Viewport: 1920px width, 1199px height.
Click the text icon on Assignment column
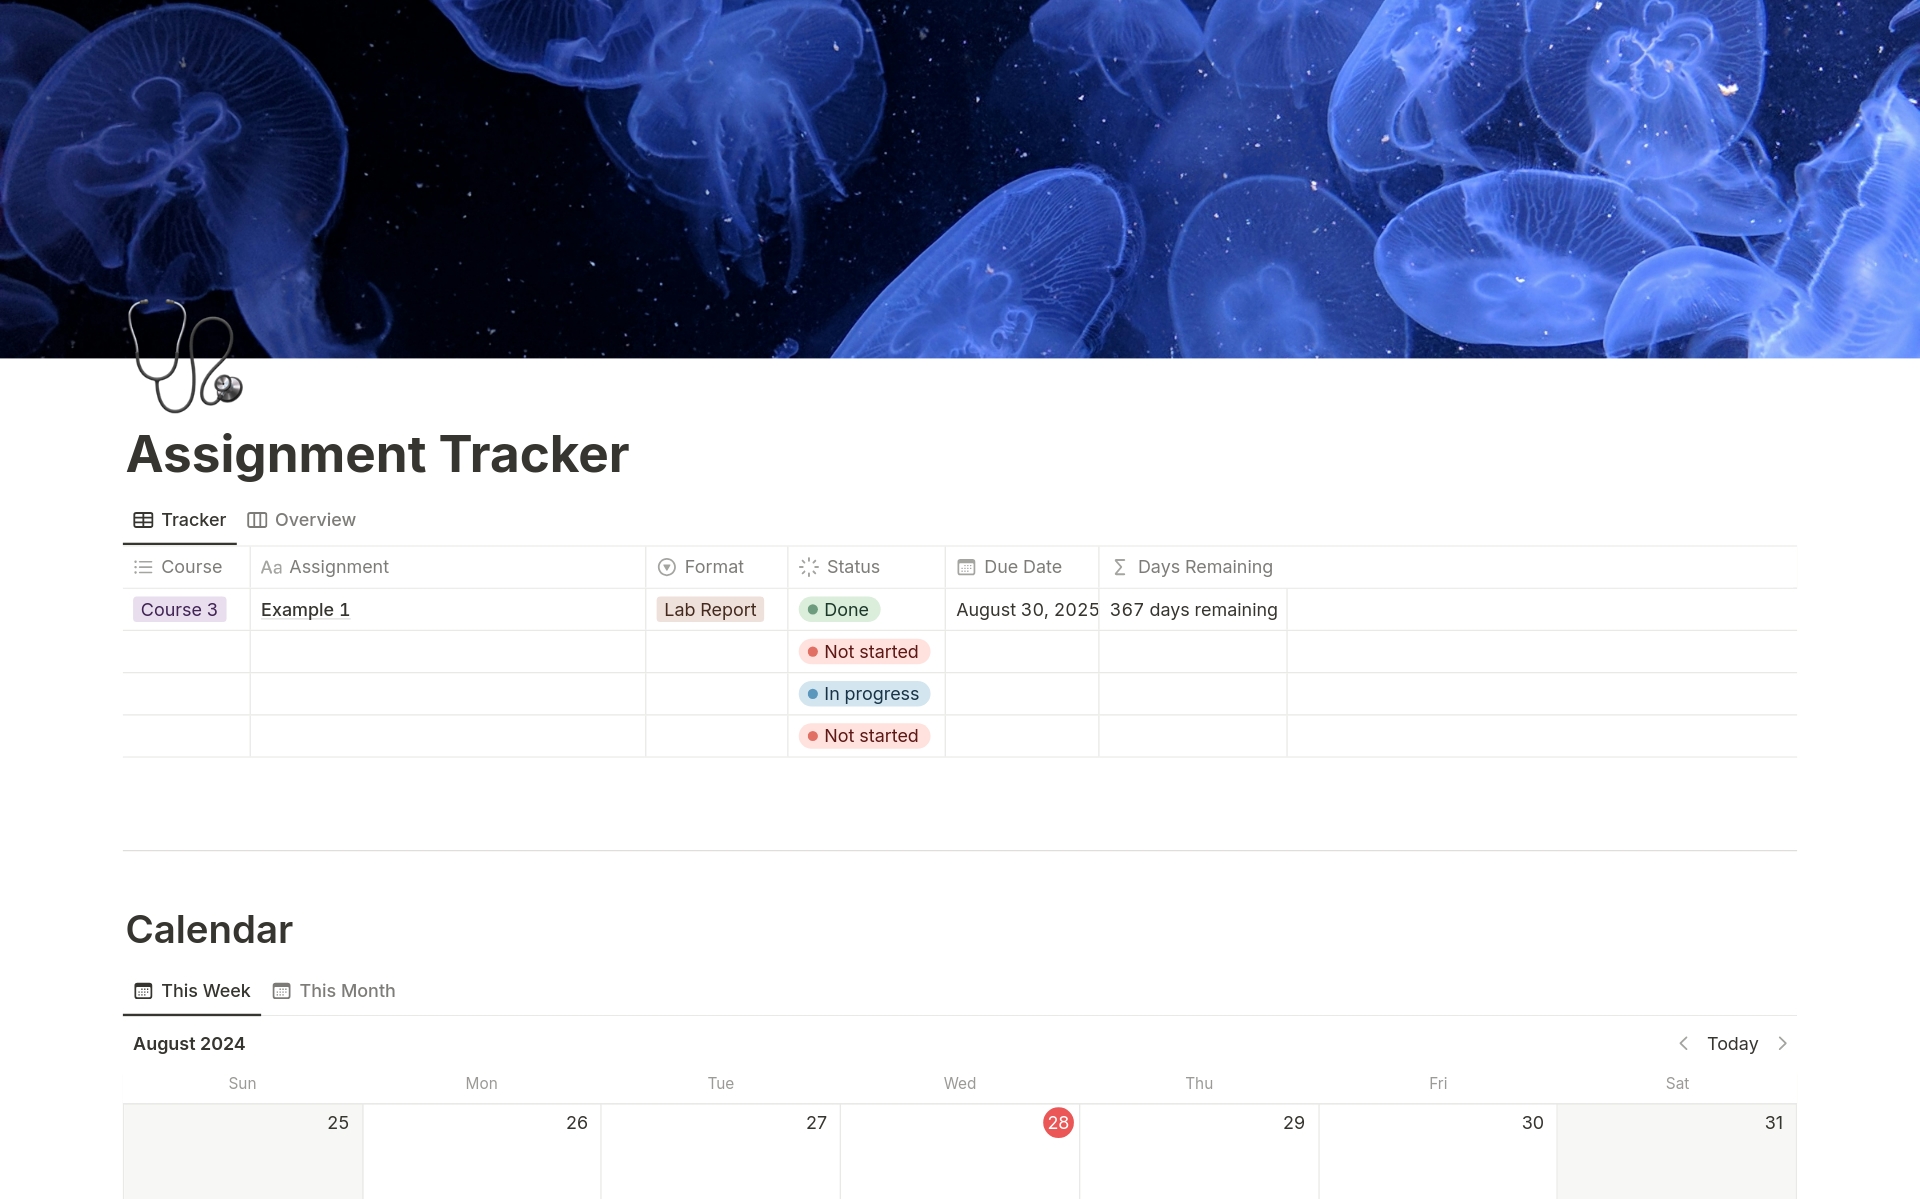273,566
